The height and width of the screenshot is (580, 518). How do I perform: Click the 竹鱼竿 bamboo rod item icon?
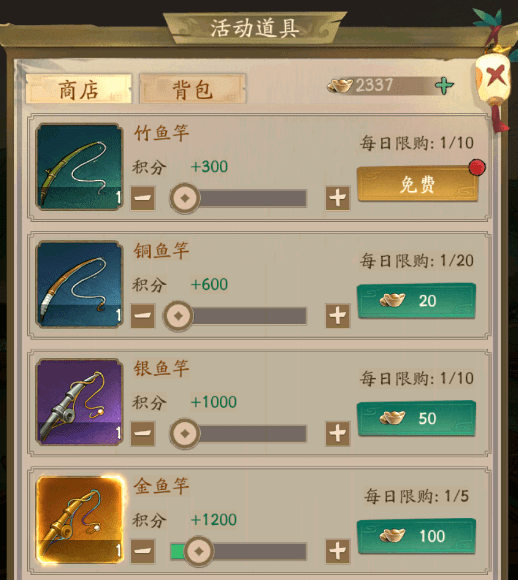[79, 167]
